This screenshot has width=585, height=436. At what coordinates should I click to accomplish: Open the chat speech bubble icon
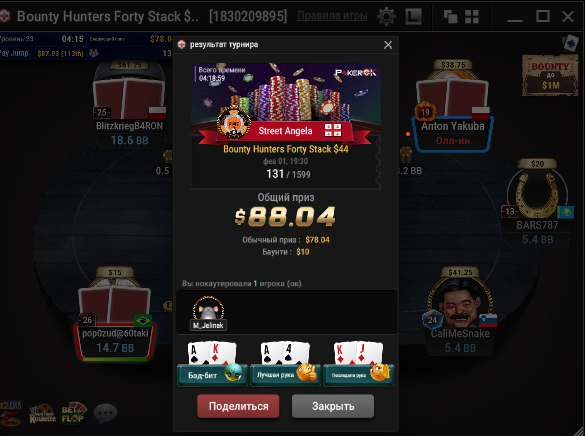coord(106,413)
